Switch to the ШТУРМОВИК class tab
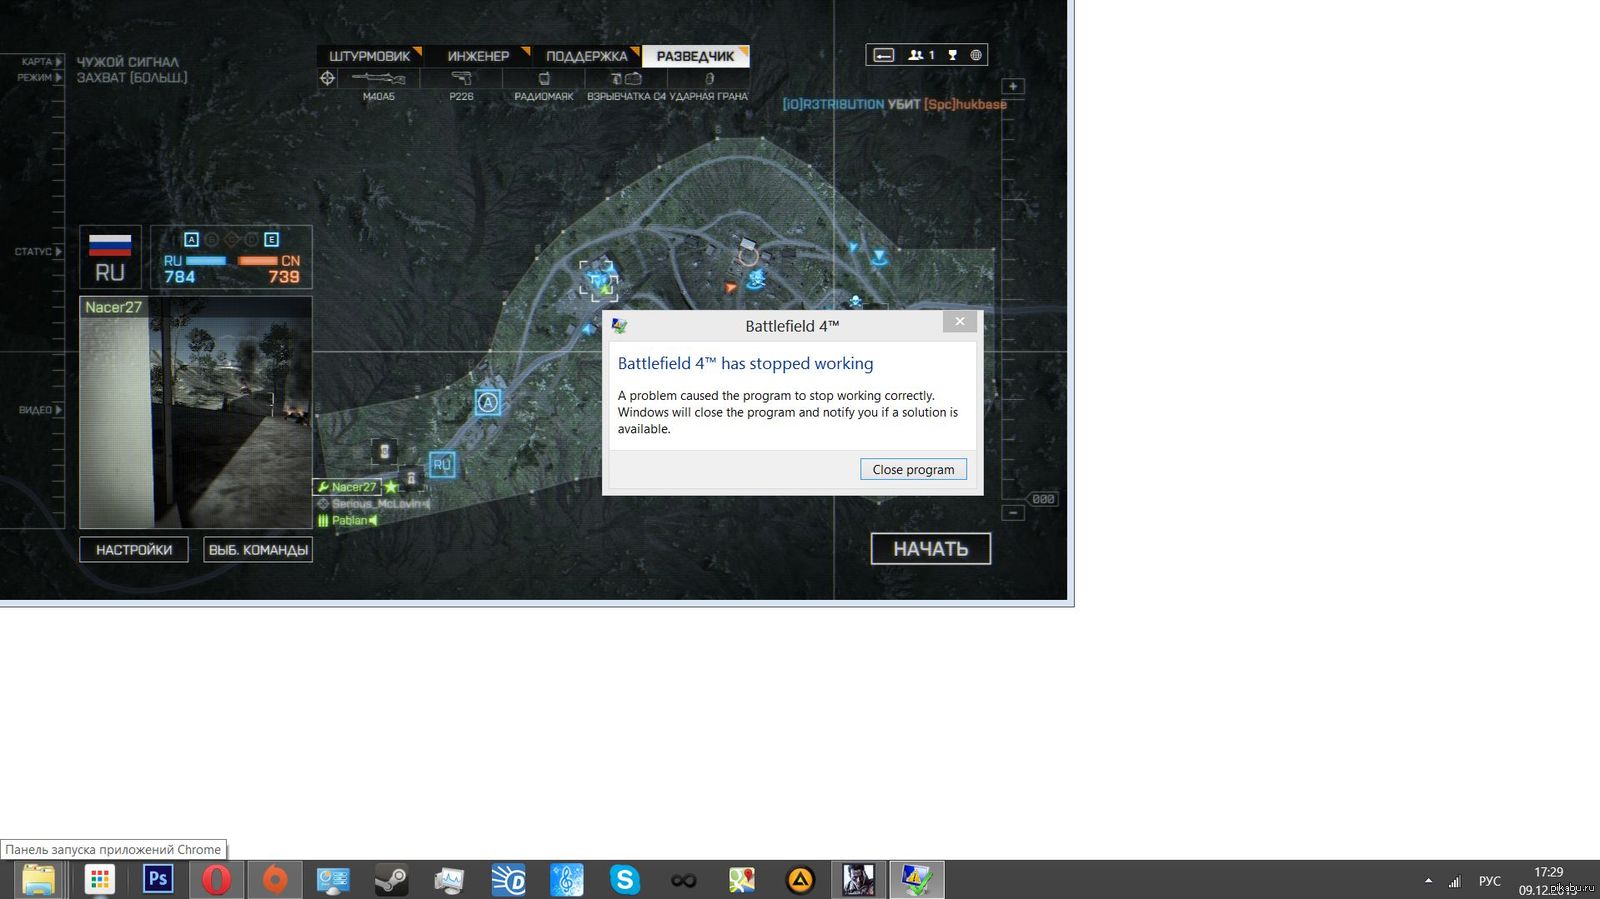Screen dimensions: 1600x899 point(369,56)
